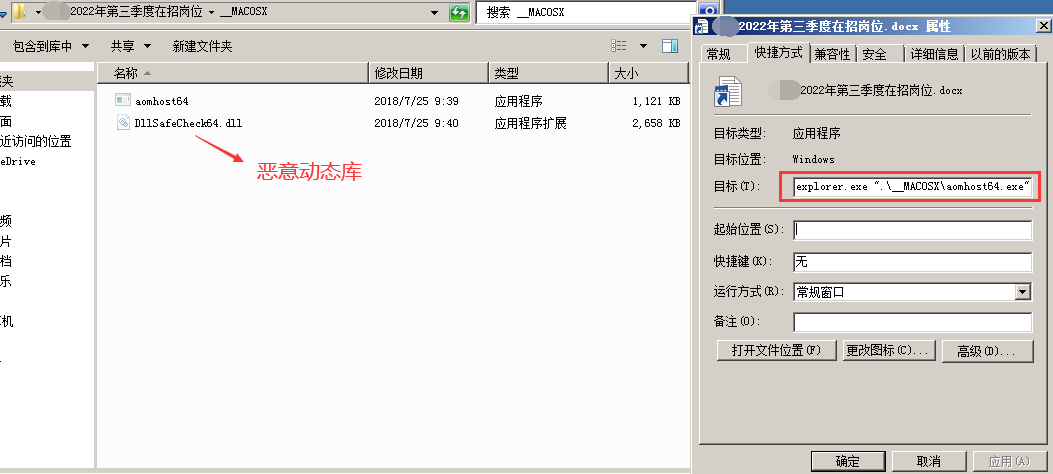This screenshot has height=474, width=1053.
Task: Click the 2022年第三季度在招岗位 breadcrumb segment
Action: click(x=137, y=12)
